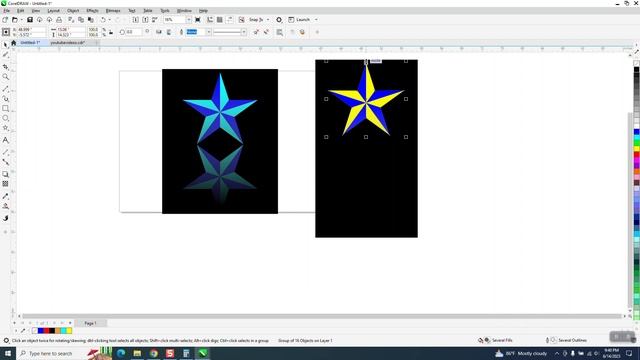Select the Connector tool
Image resolution: width=640 pixels, height=360 pixels.
tap(5, 162)
